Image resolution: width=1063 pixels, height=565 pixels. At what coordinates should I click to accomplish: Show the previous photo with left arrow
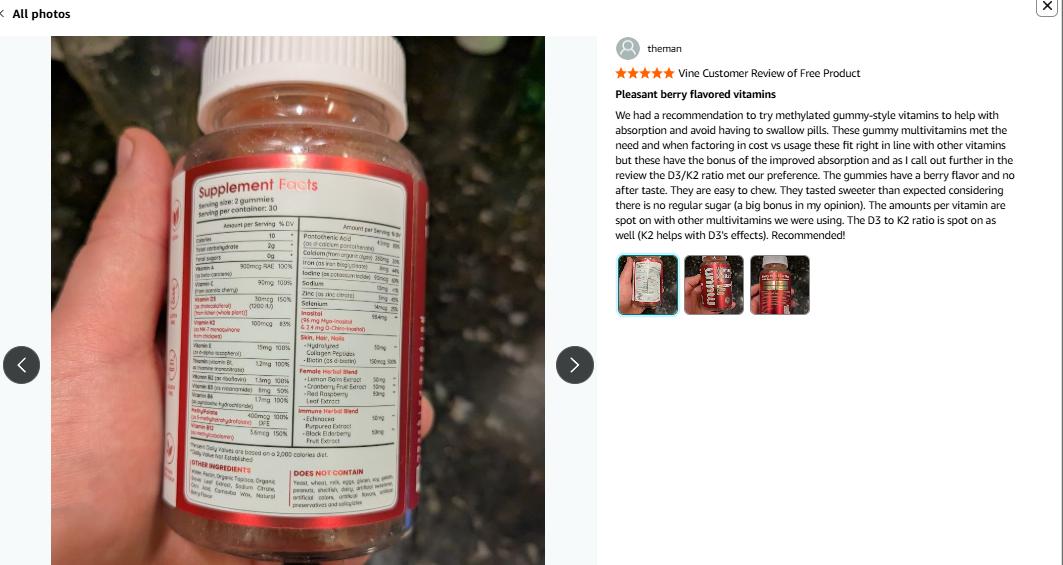point(22,365)
